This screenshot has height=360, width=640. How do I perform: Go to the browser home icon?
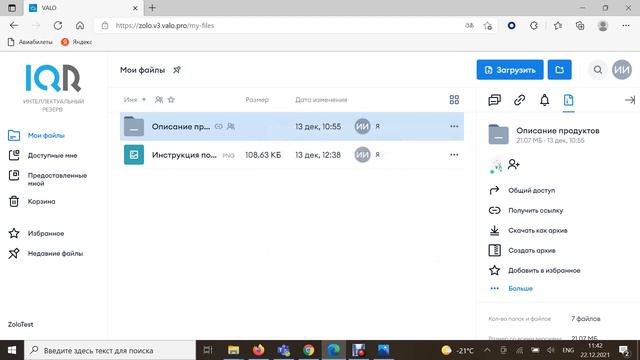(80, 25)
